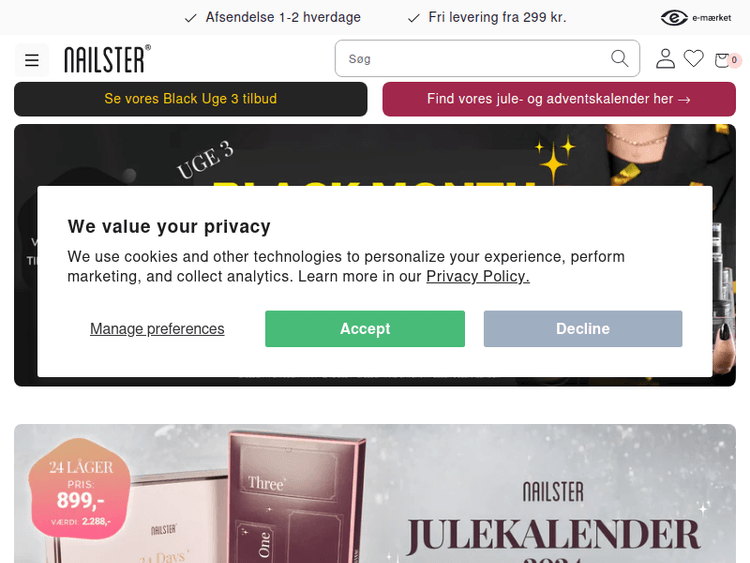This screenshot has width=750, height=563.
Task: Decline the cookie consent
Action: click(x=583, y=329)
